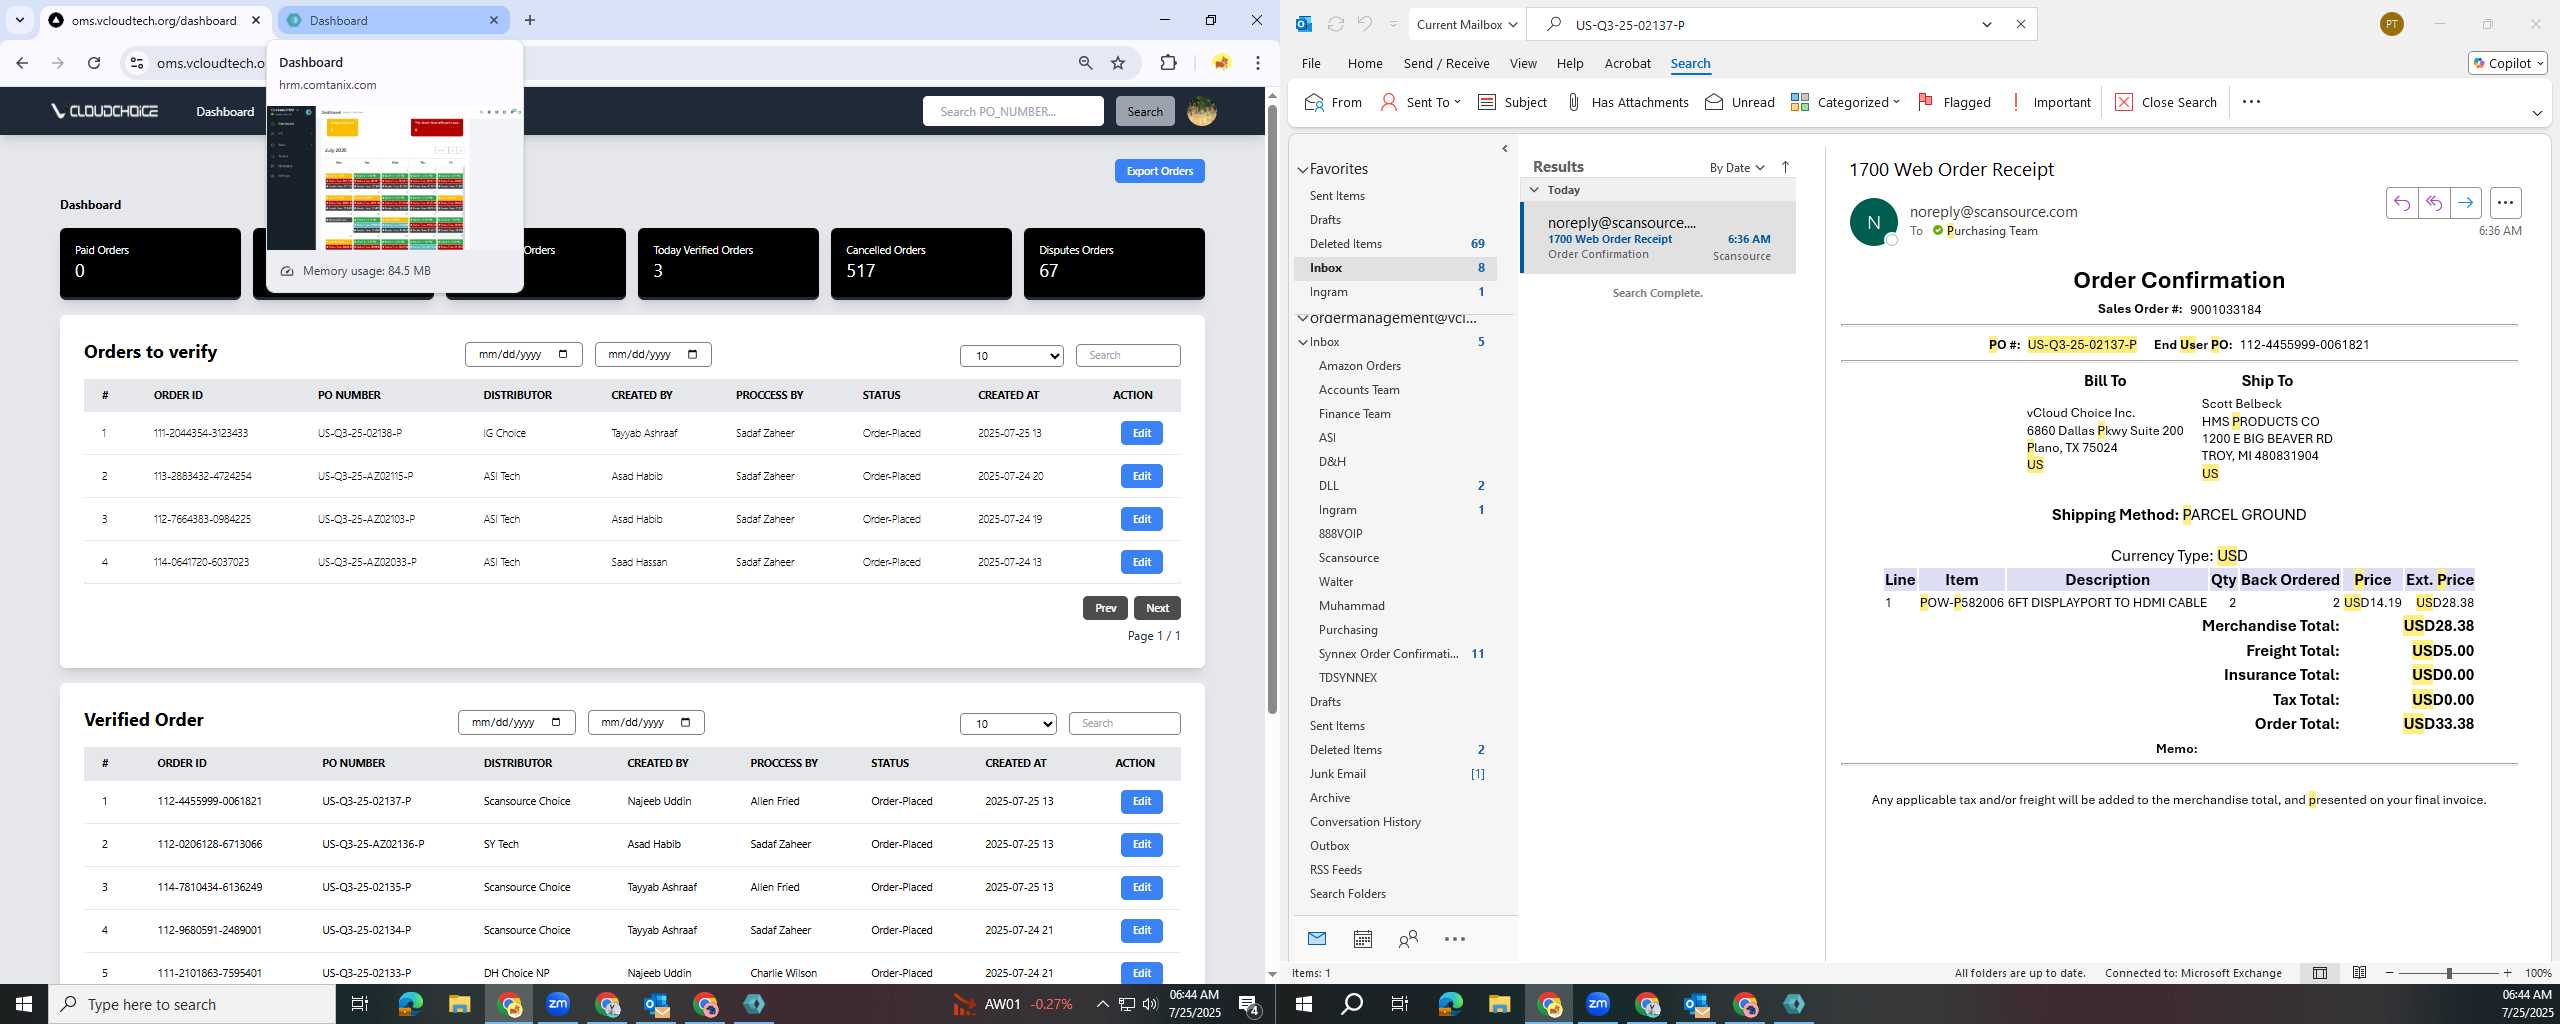Click Next in Orders to verify pagination
Viewport: 2560px width, 1024px height.
[1157, 608]
